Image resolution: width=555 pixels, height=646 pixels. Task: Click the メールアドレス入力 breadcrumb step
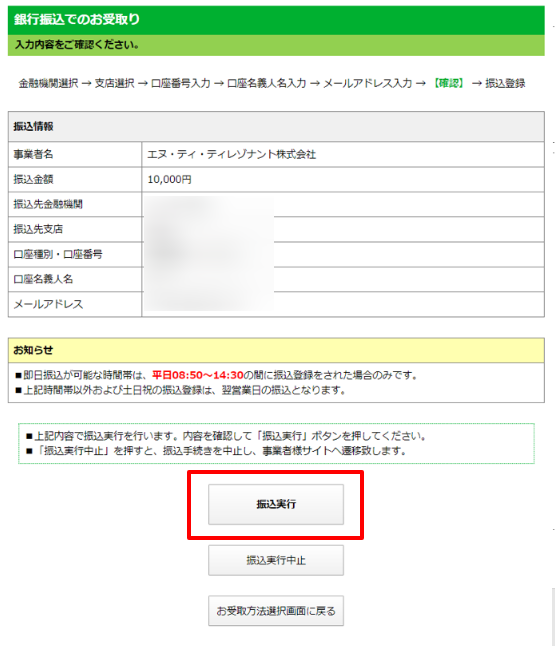(368, 83)
